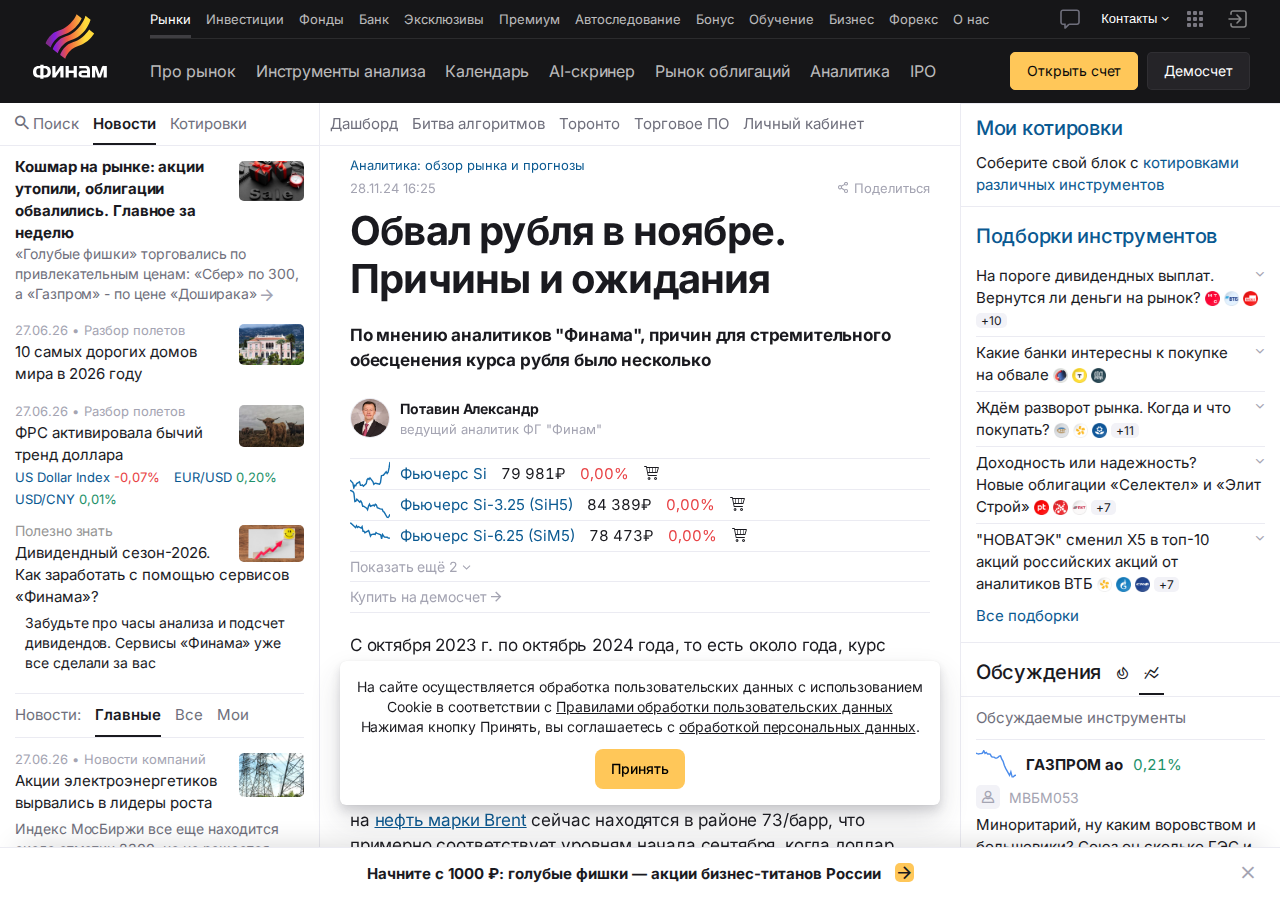
Task: Click the login arrow icon
Action: coord(1238,19)
